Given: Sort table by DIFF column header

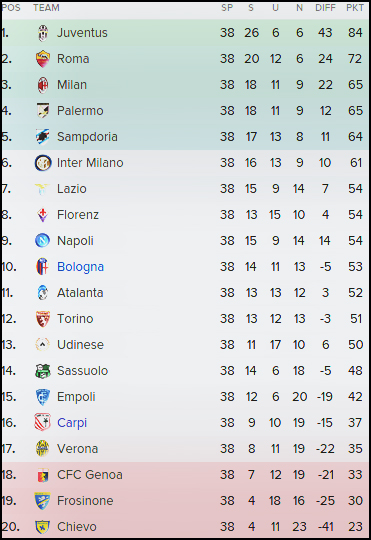Looking at the screenshot, I should [x=325, y=8].
